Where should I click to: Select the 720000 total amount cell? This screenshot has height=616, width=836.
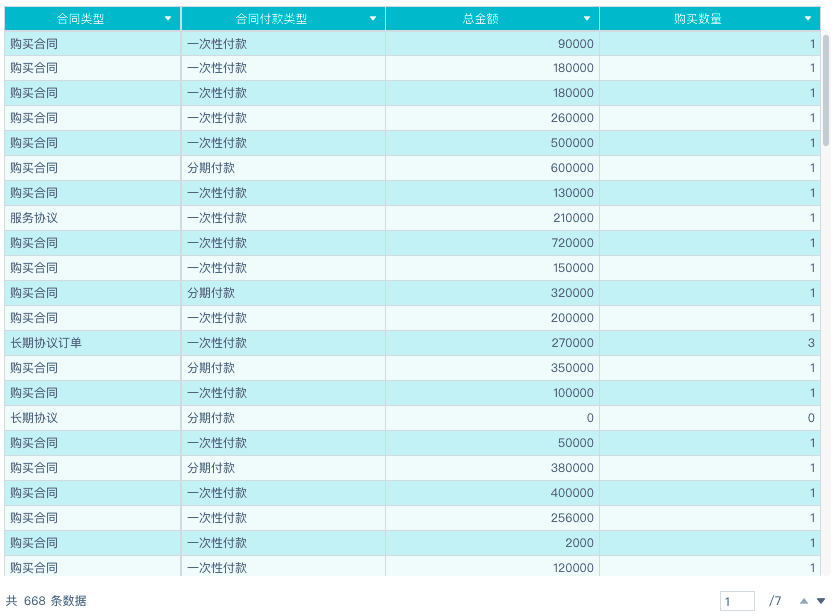point(573,243)
